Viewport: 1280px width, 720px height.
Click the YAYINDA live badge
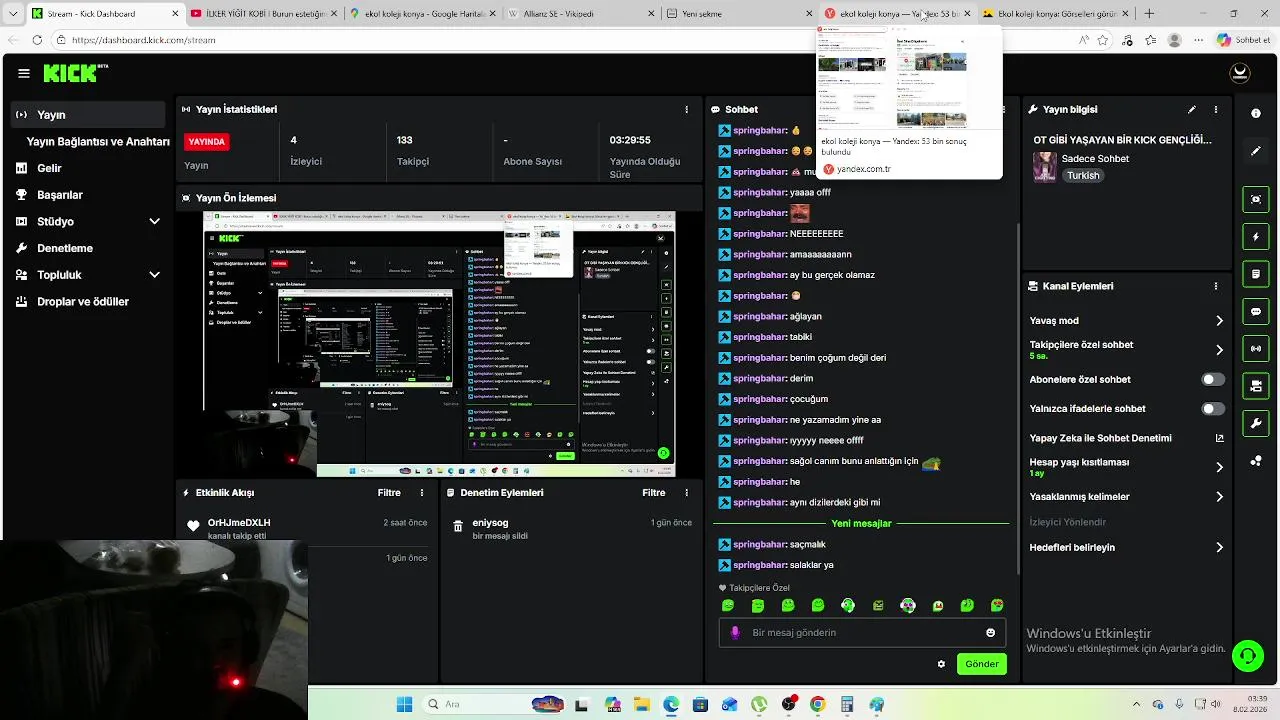point(207,142)
